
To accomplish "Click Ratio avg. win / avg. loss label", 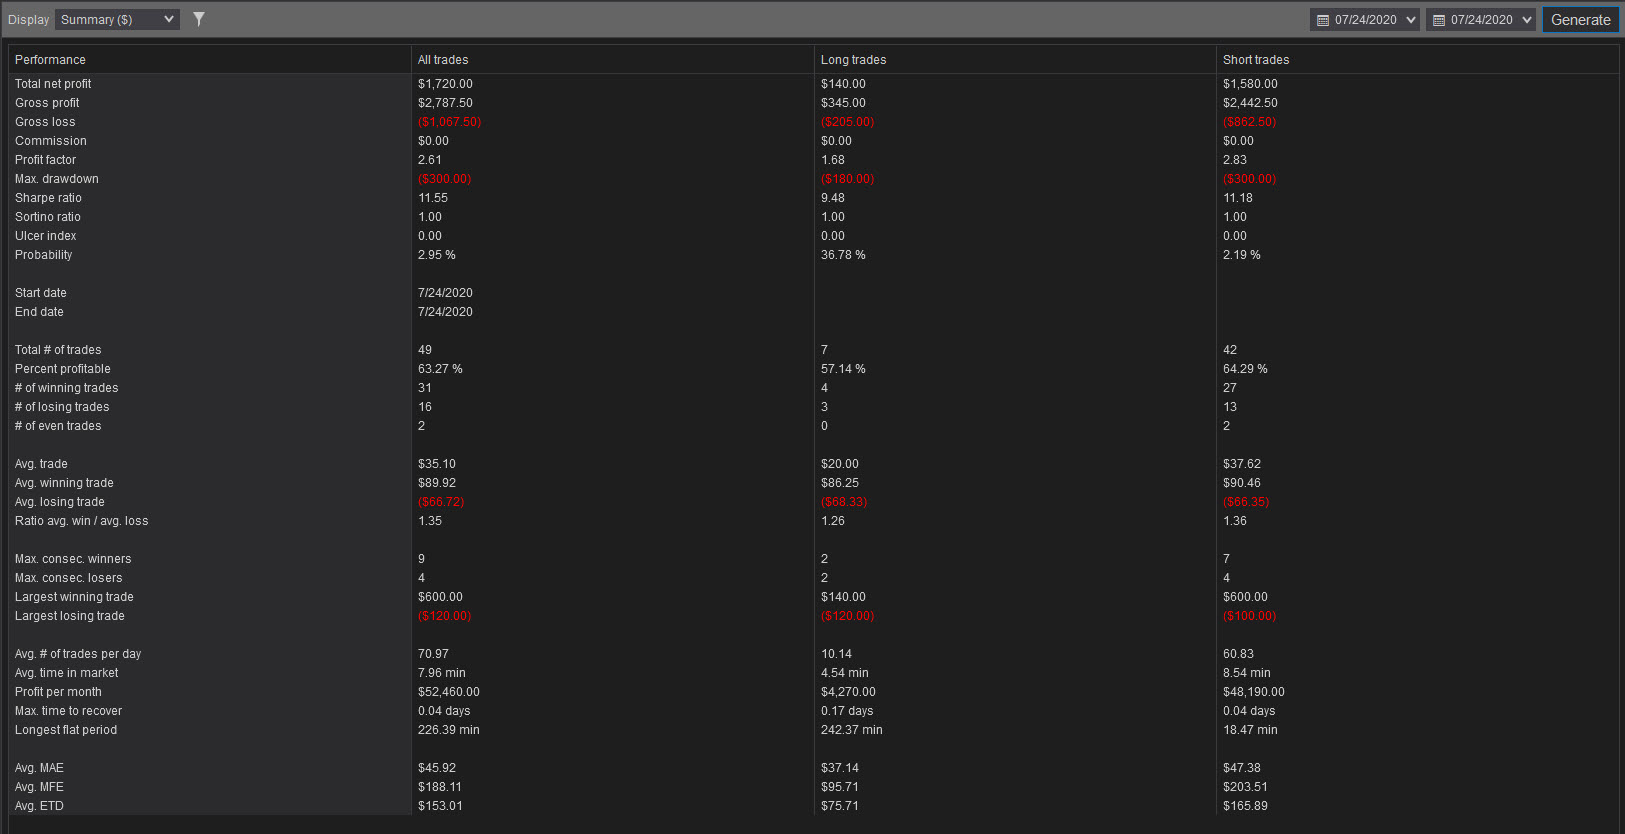I will (x=81, y=521).
